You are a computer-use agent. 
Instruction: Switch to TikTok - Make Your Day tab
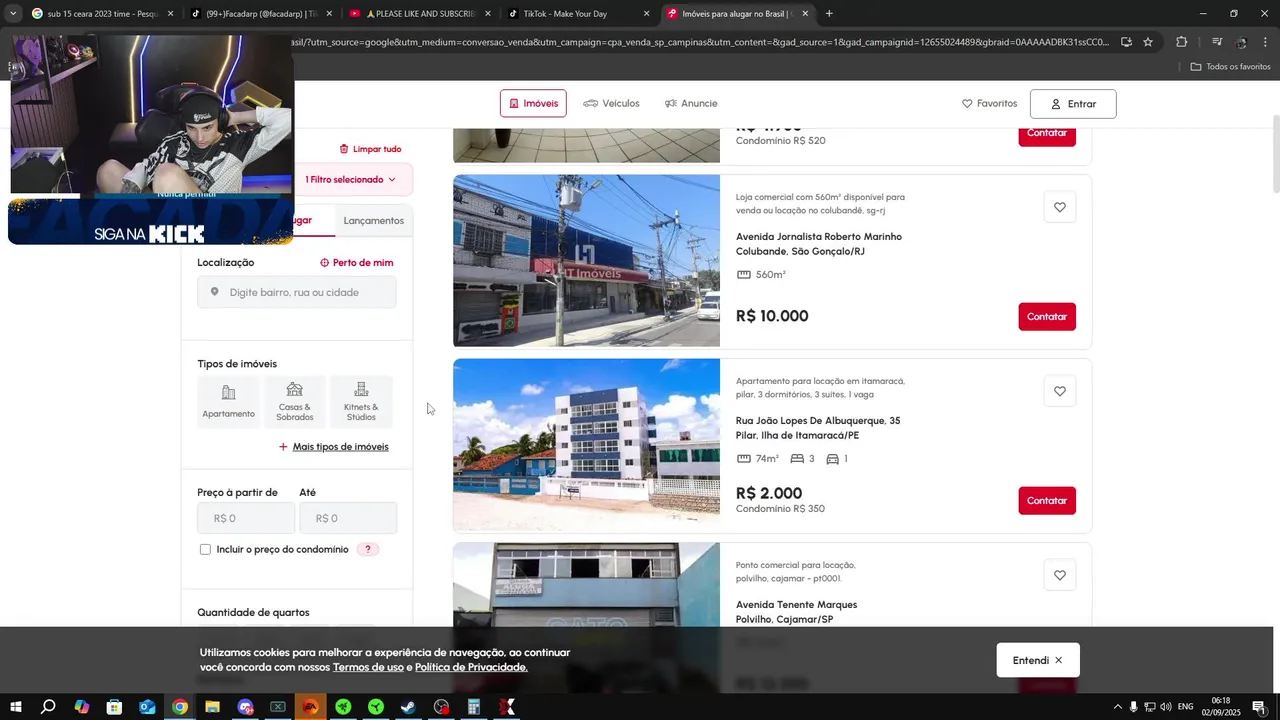[580, 14]
